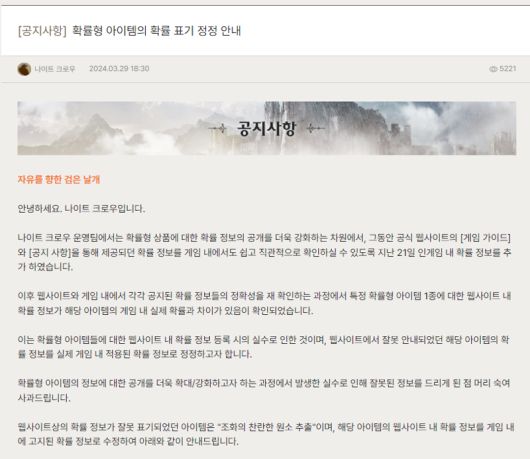Click the post title 확률형 아이템의 확률 표기 정정 안내
Viewport: 530px width, 459px height.
click(x=156, y=31)
